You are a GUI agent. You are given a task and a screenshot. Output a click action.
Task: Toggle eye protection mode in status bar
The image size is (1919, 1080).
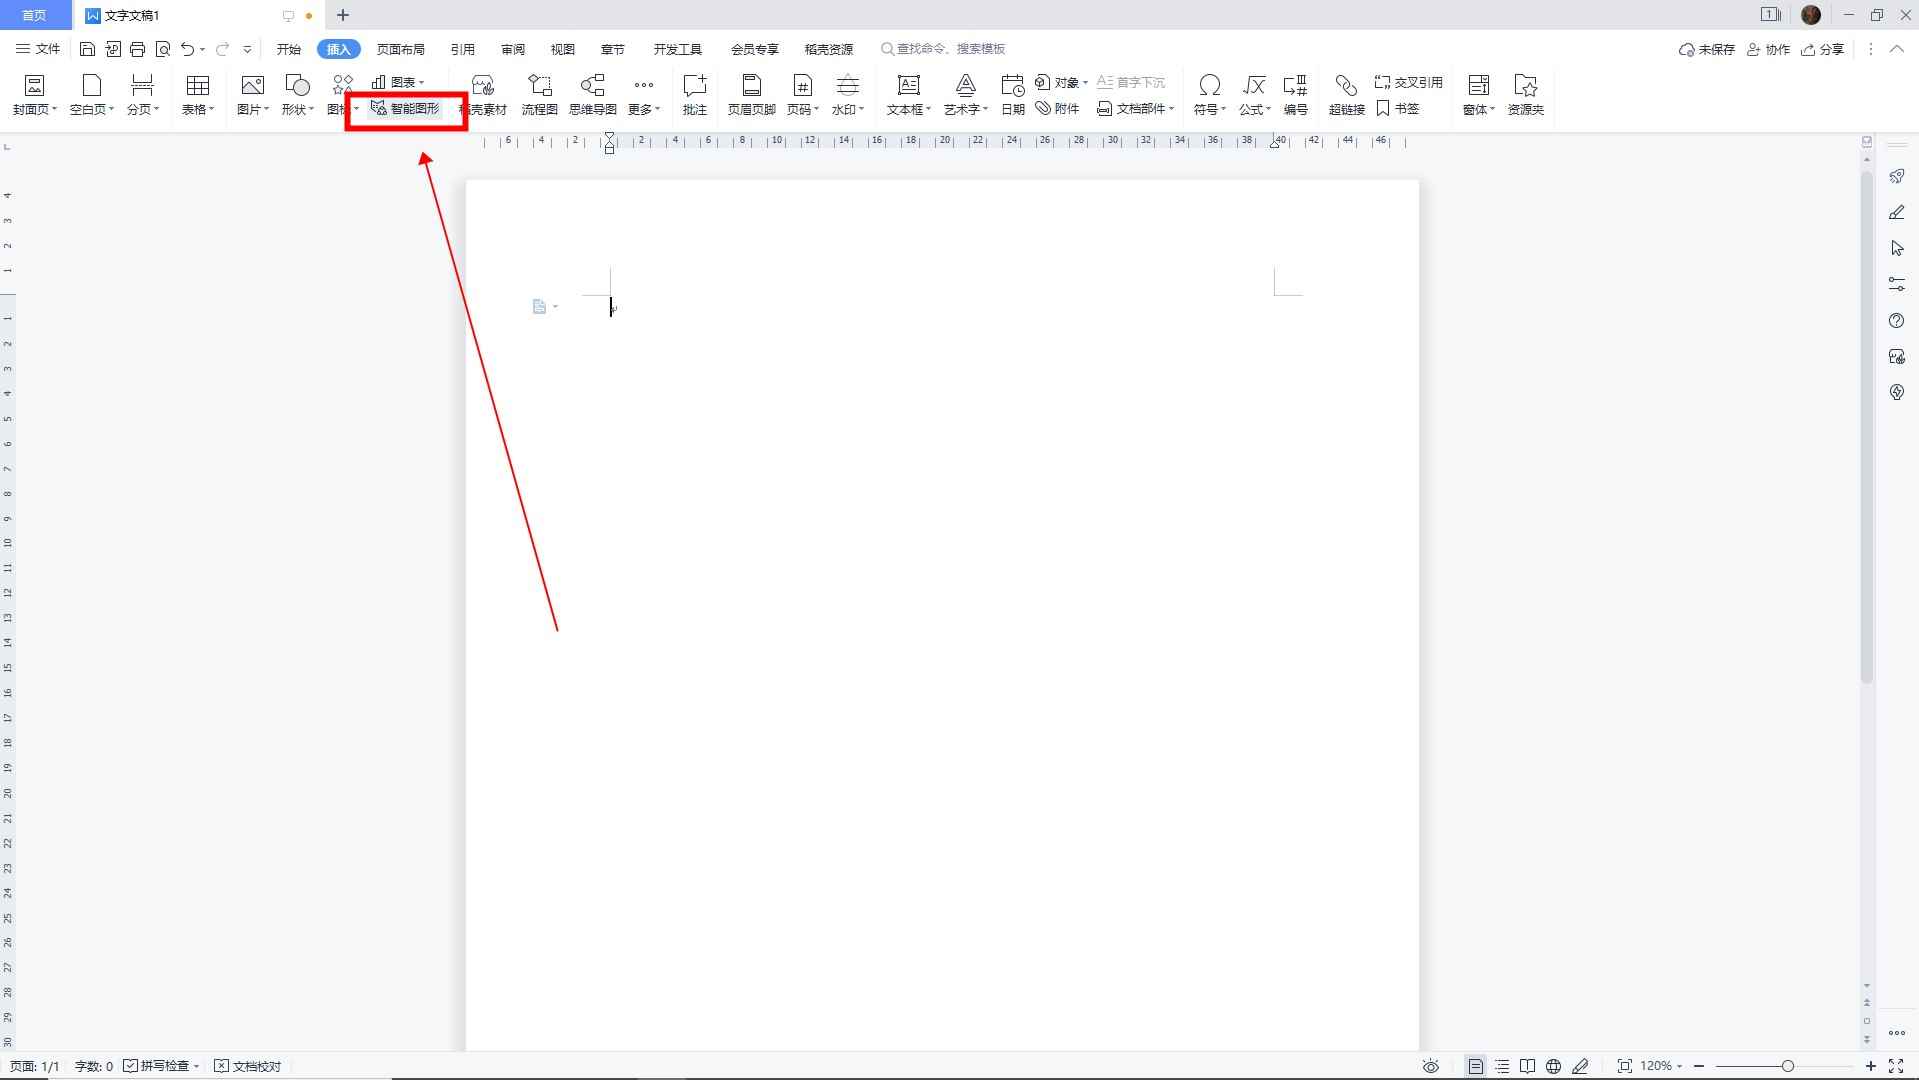1431,1066
